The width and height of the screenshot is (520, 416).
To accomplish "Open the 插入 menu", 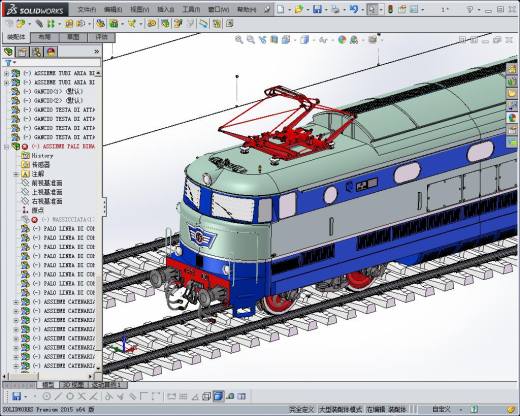I will (x=165, y=10).
